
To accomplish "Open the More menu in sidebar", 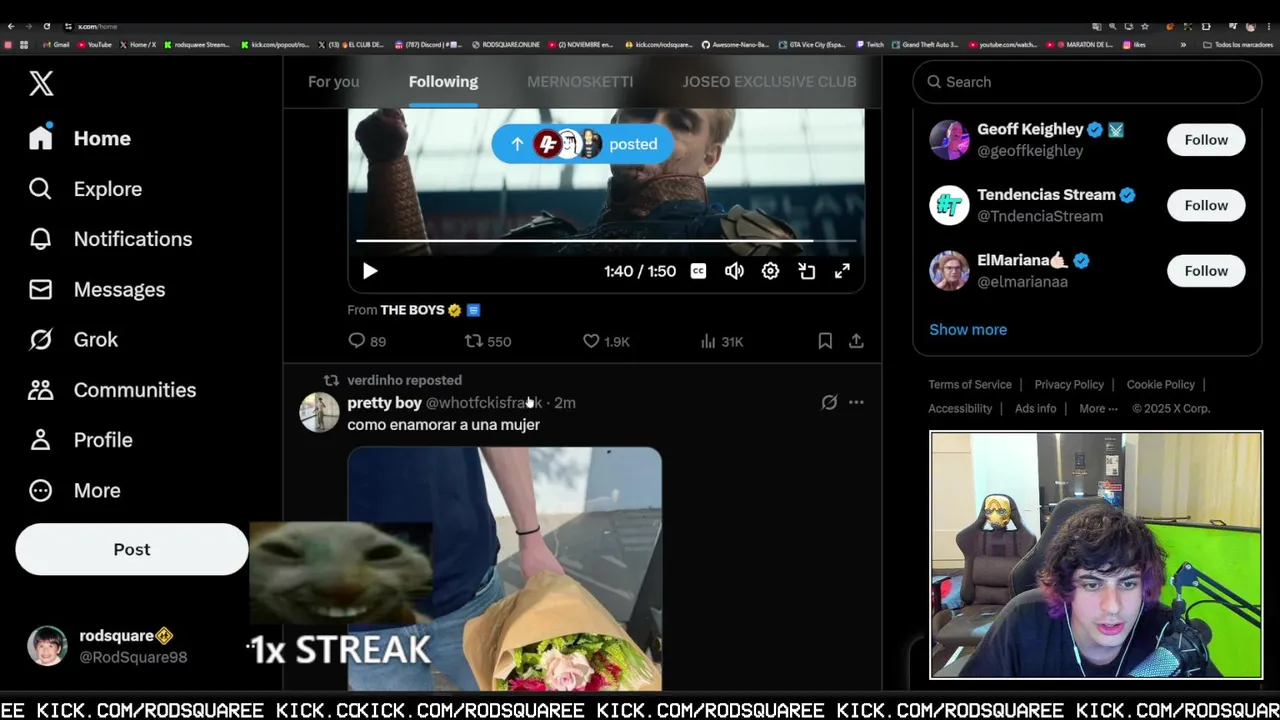I will [x=75, y=490].
